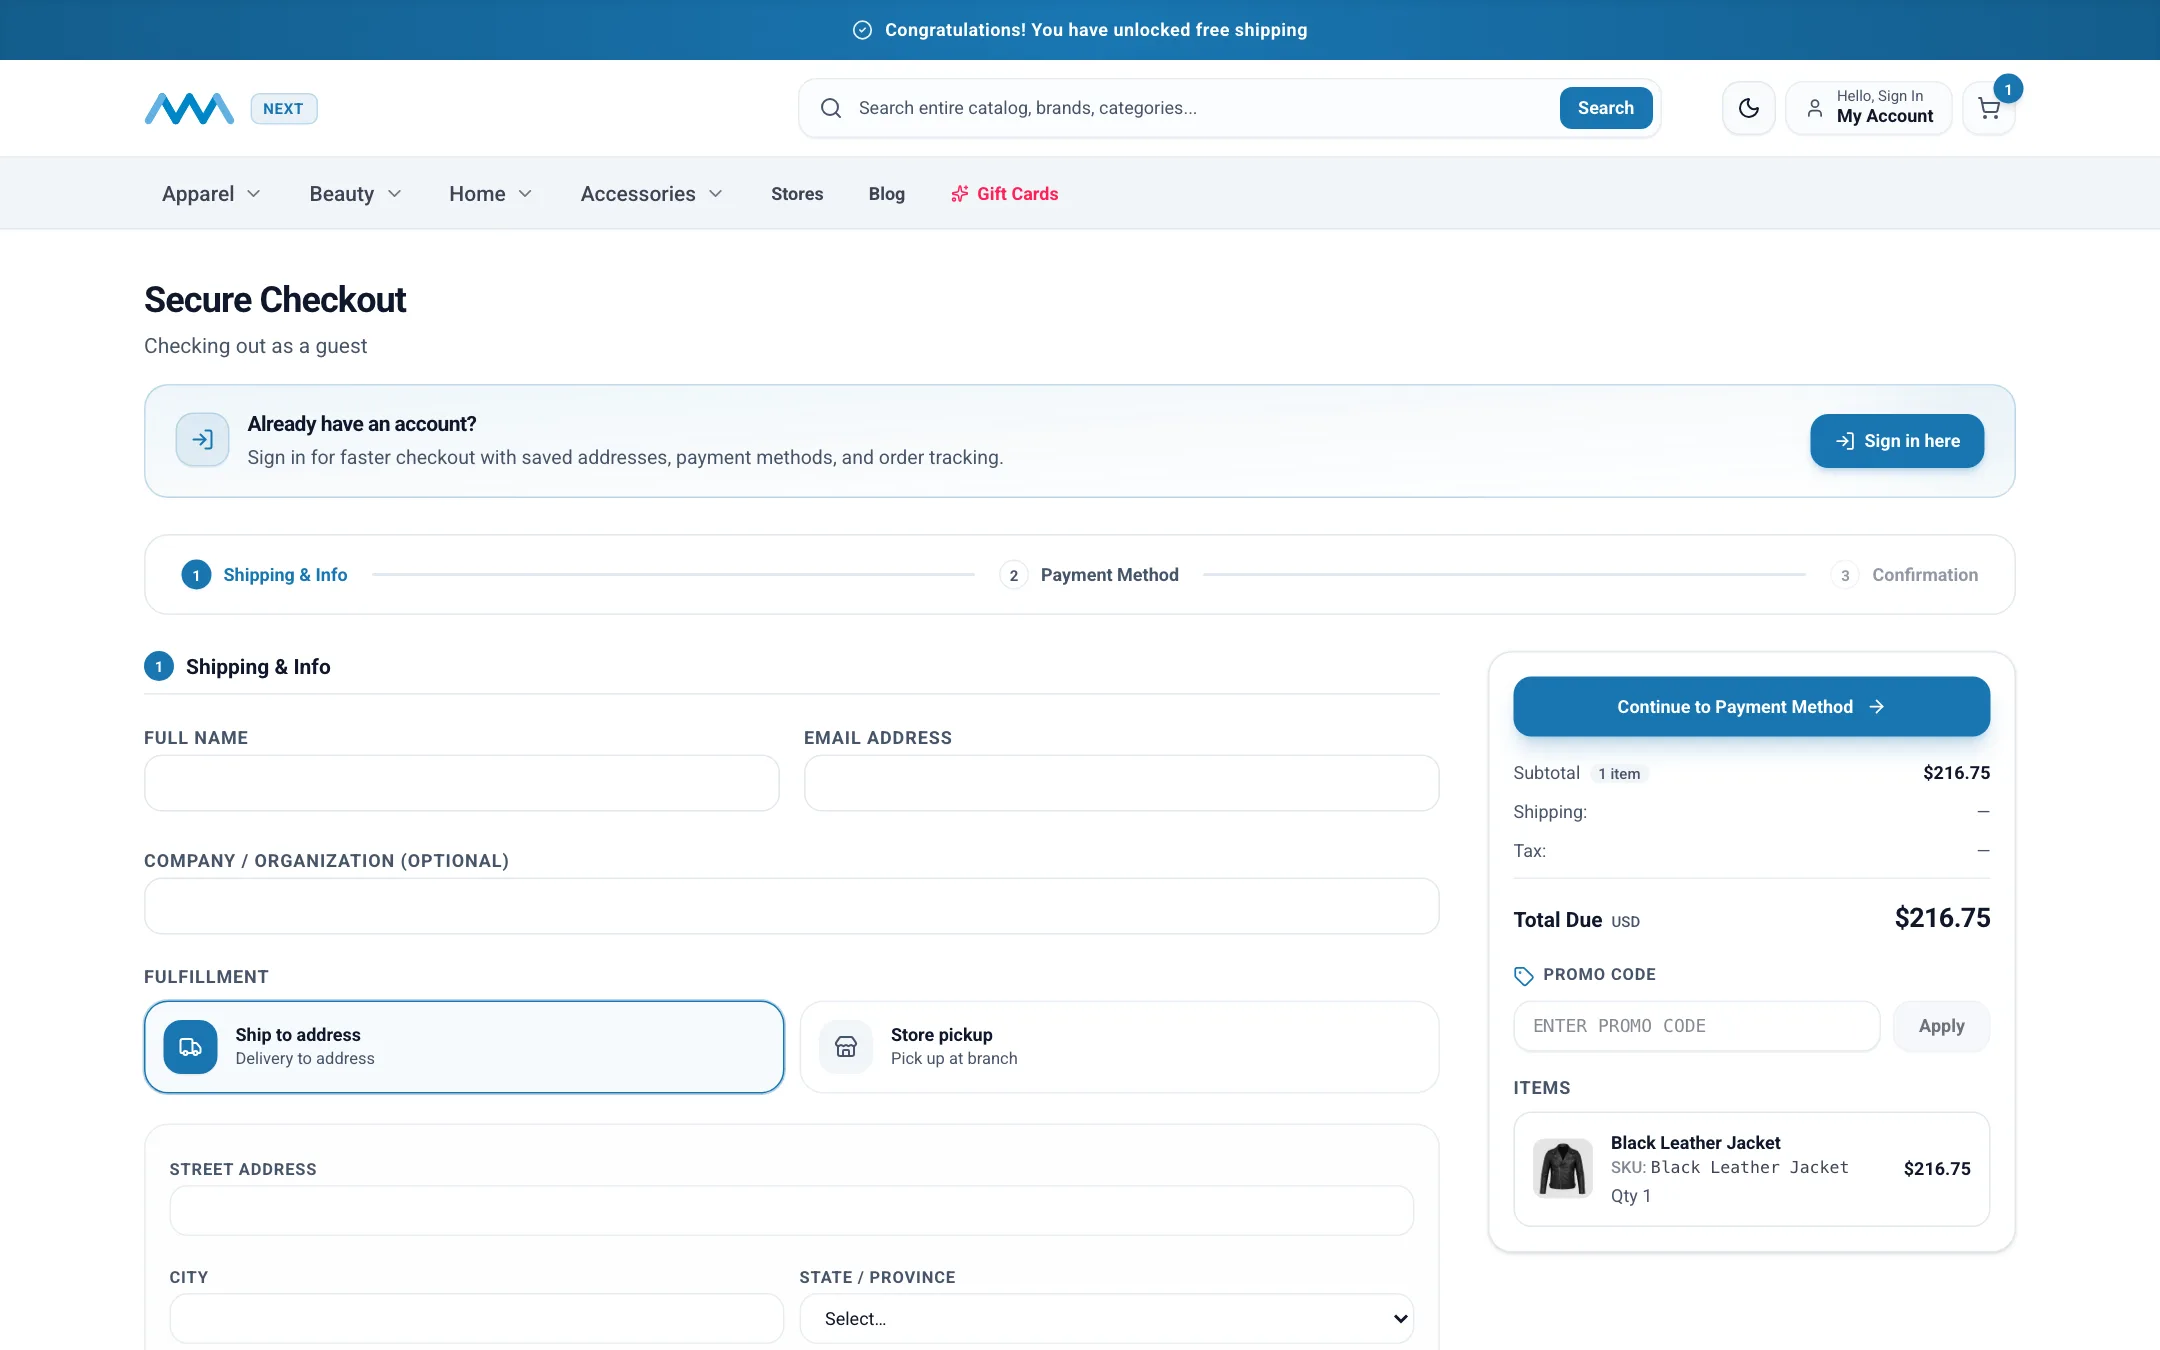
Task: Click the Gift Cards sparkle icon
Action: (960, 194)
